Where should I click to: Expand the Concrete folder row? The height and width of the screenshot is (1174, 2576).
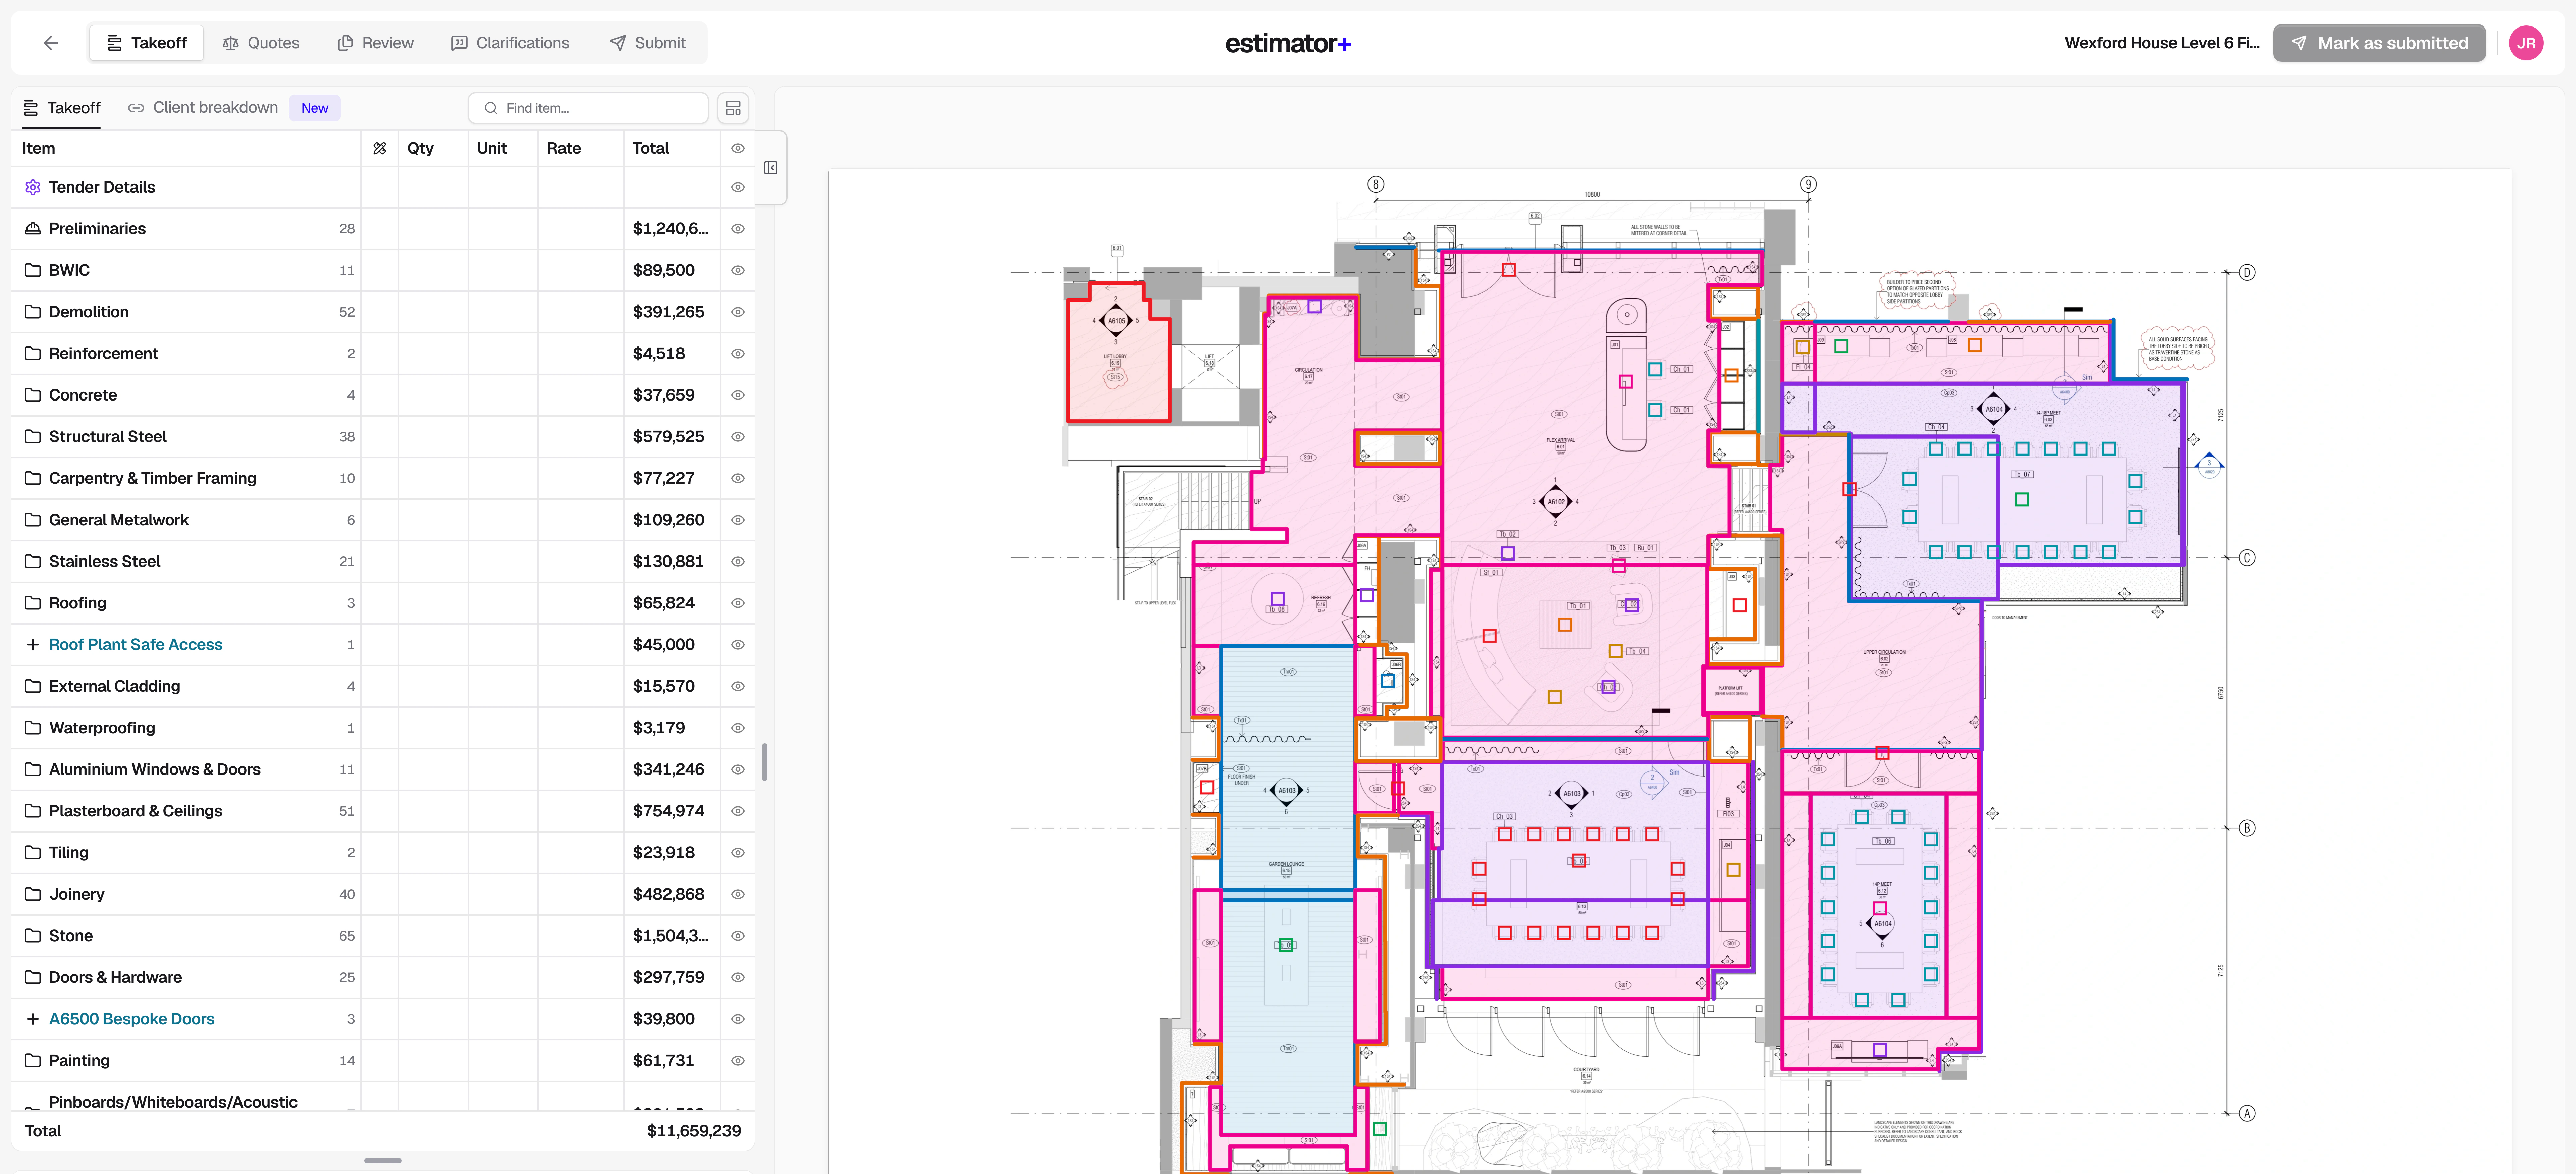(383, 395)
